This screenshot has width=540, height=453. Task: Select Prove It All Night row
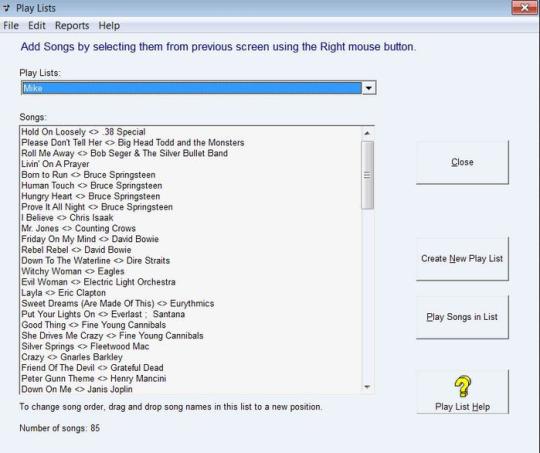pos(191,207)
